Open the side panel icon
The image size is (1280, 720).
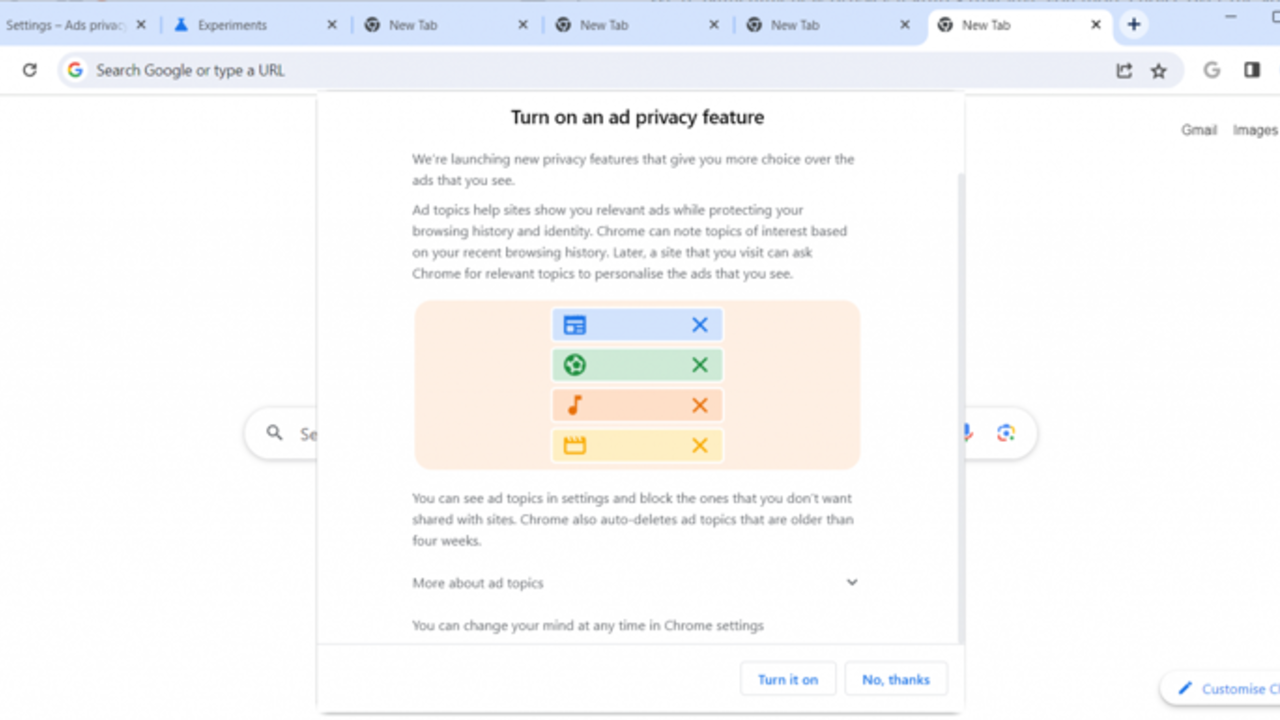(1252, 70)
